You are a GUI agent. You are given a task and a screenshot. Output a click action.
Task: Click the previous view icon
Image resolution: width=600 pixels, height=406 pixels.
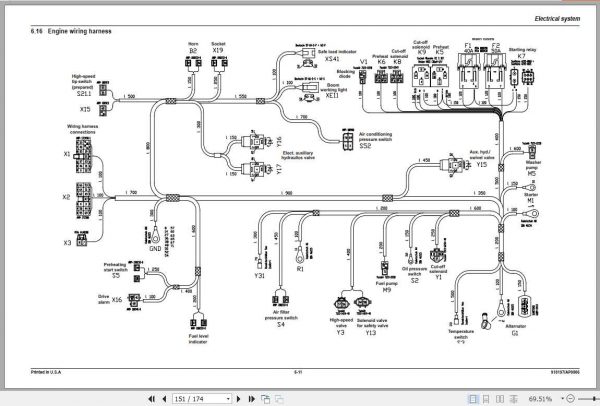pos(265,399)
